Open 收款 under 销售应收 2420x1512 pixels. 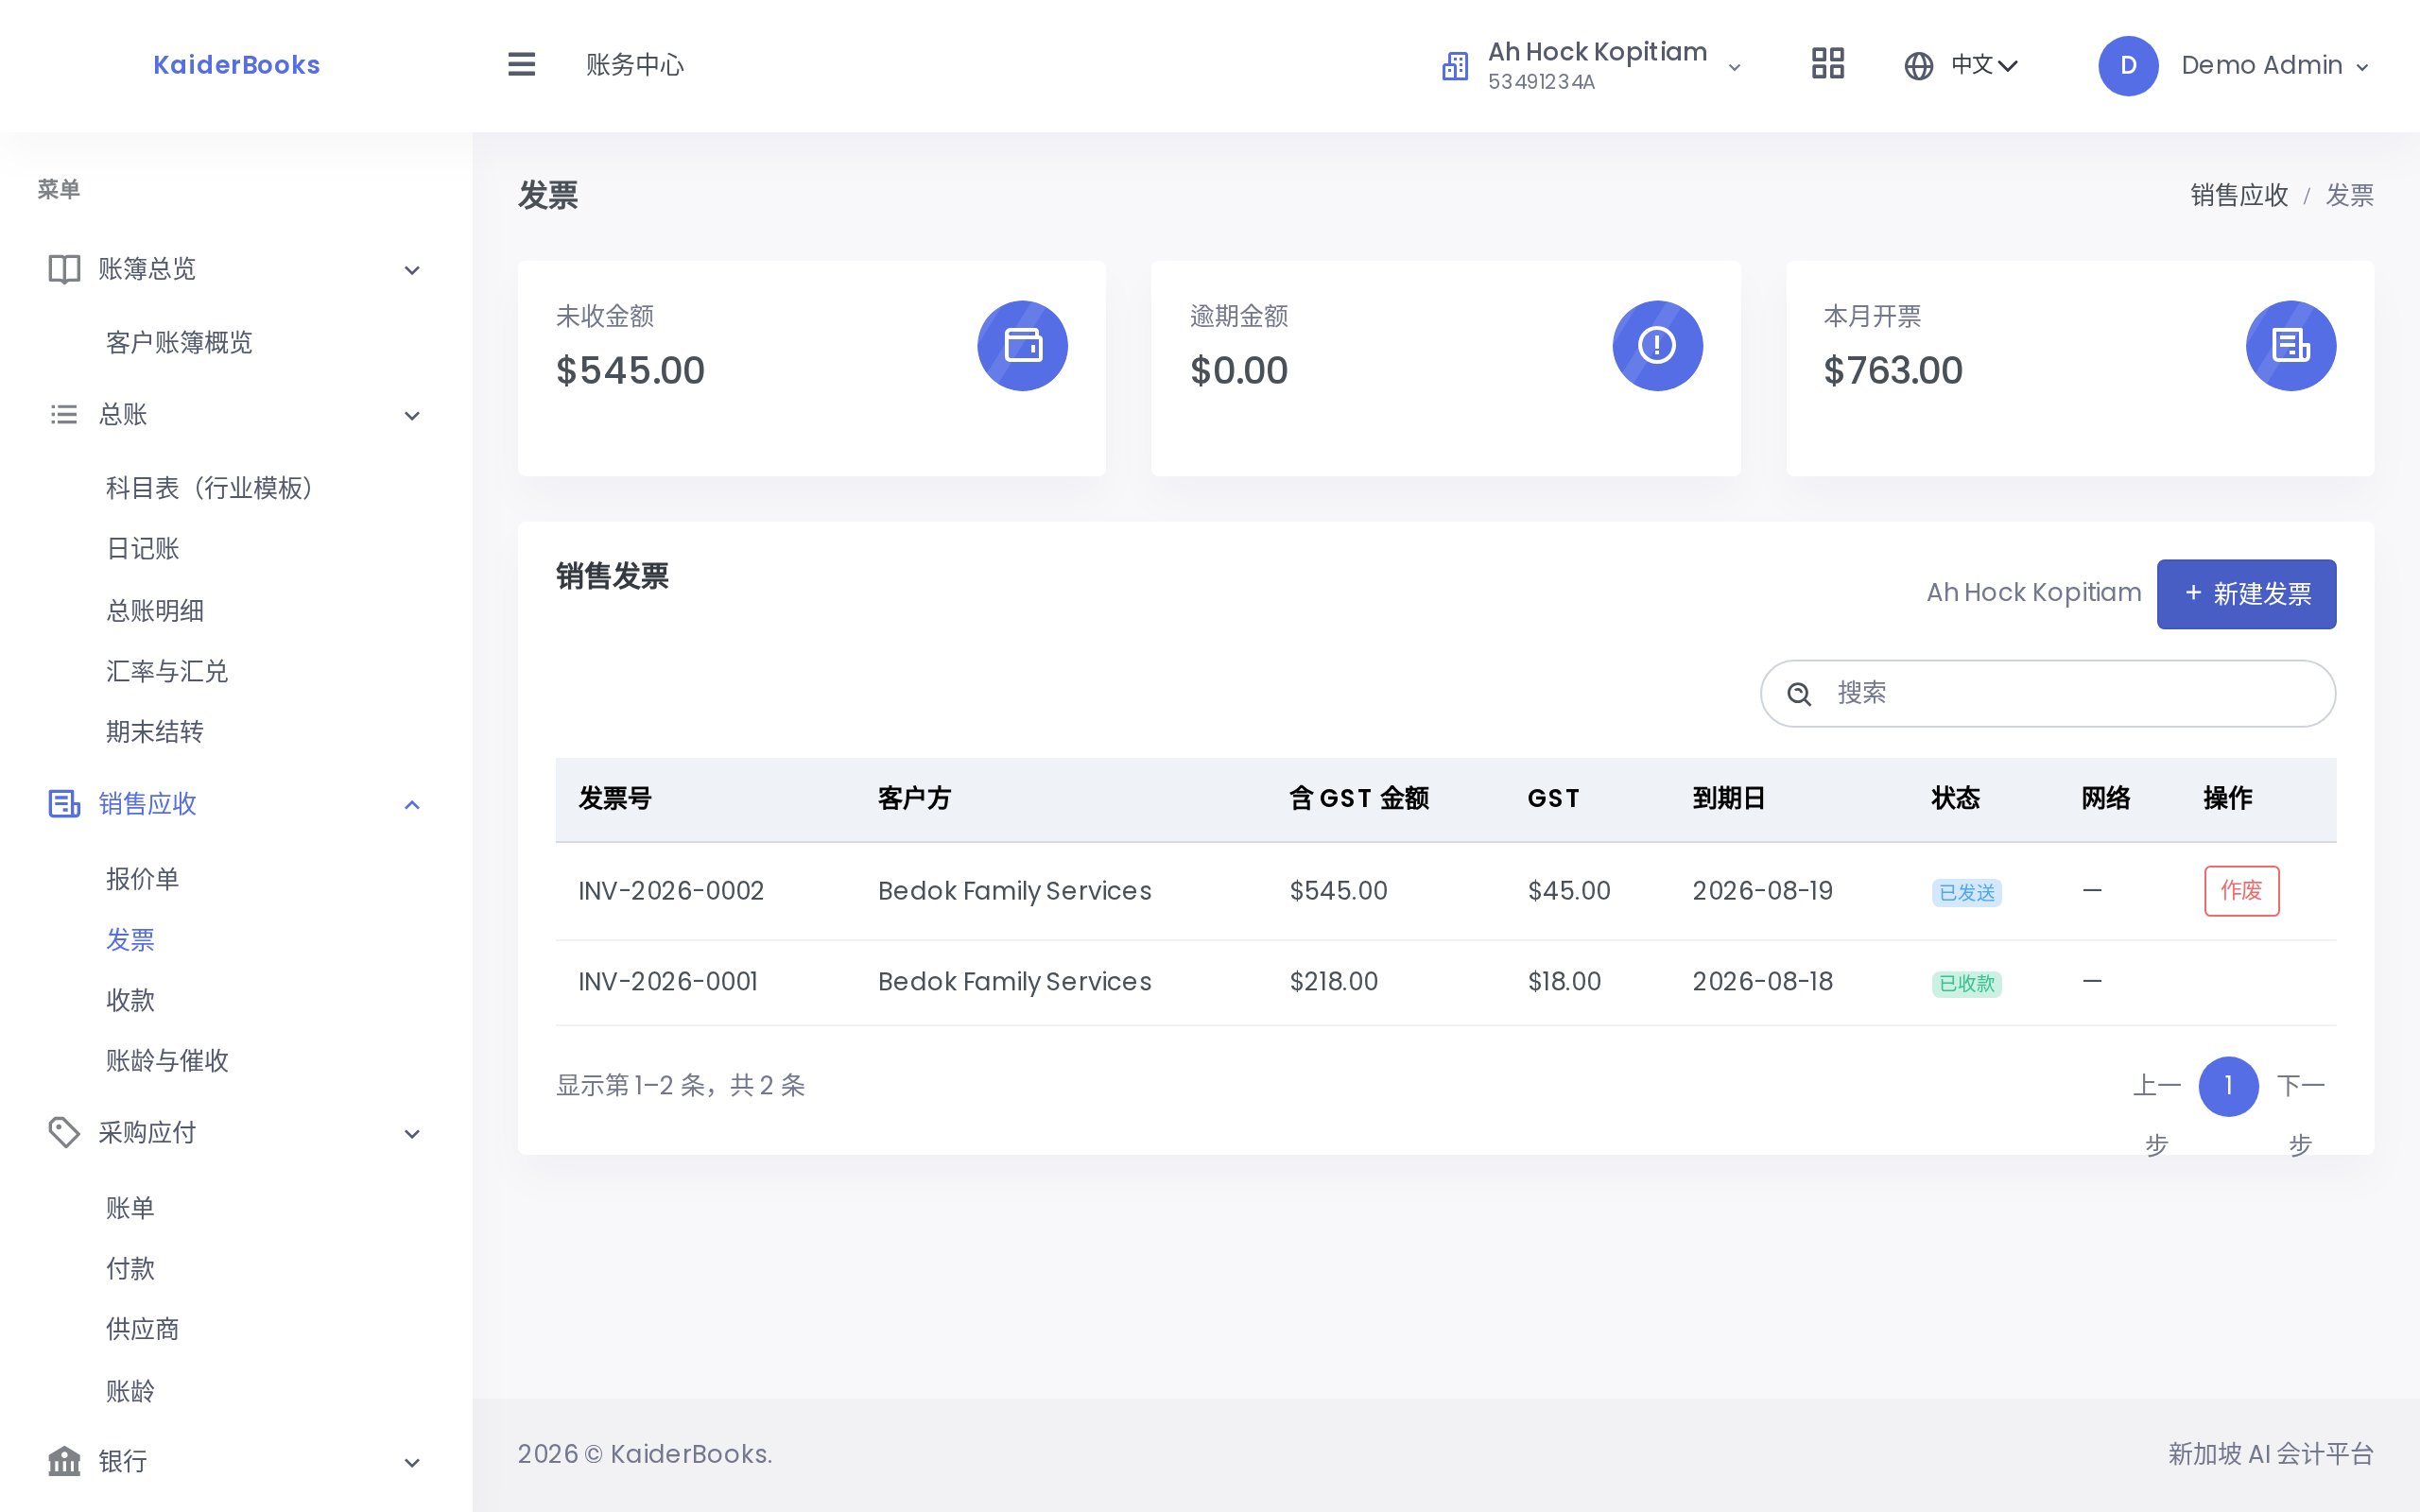pyautogui.click(x=130, y=1000)
